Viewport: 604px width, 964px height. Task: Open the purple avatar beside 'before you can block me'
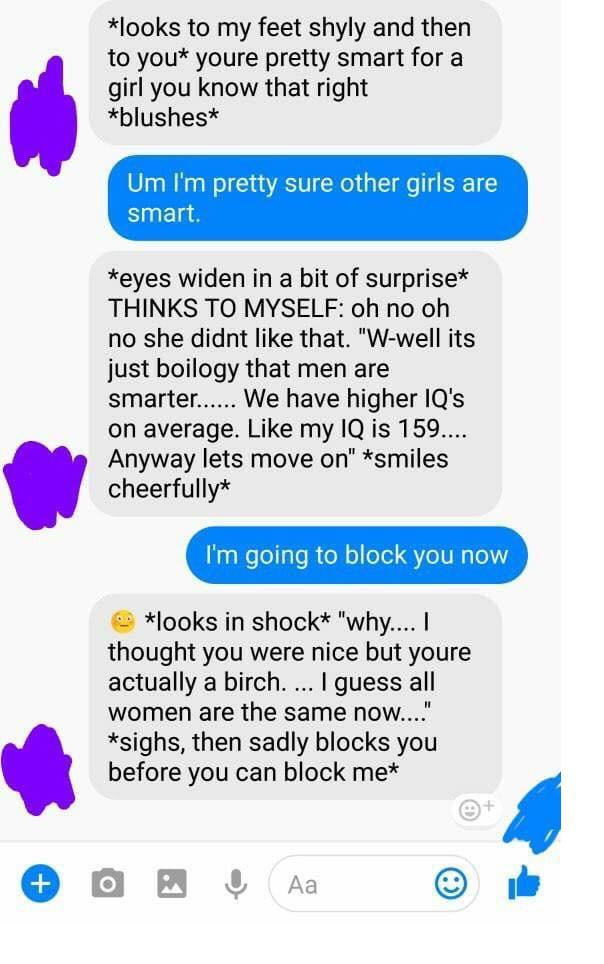pyautogui.click(x=38, y=768)
